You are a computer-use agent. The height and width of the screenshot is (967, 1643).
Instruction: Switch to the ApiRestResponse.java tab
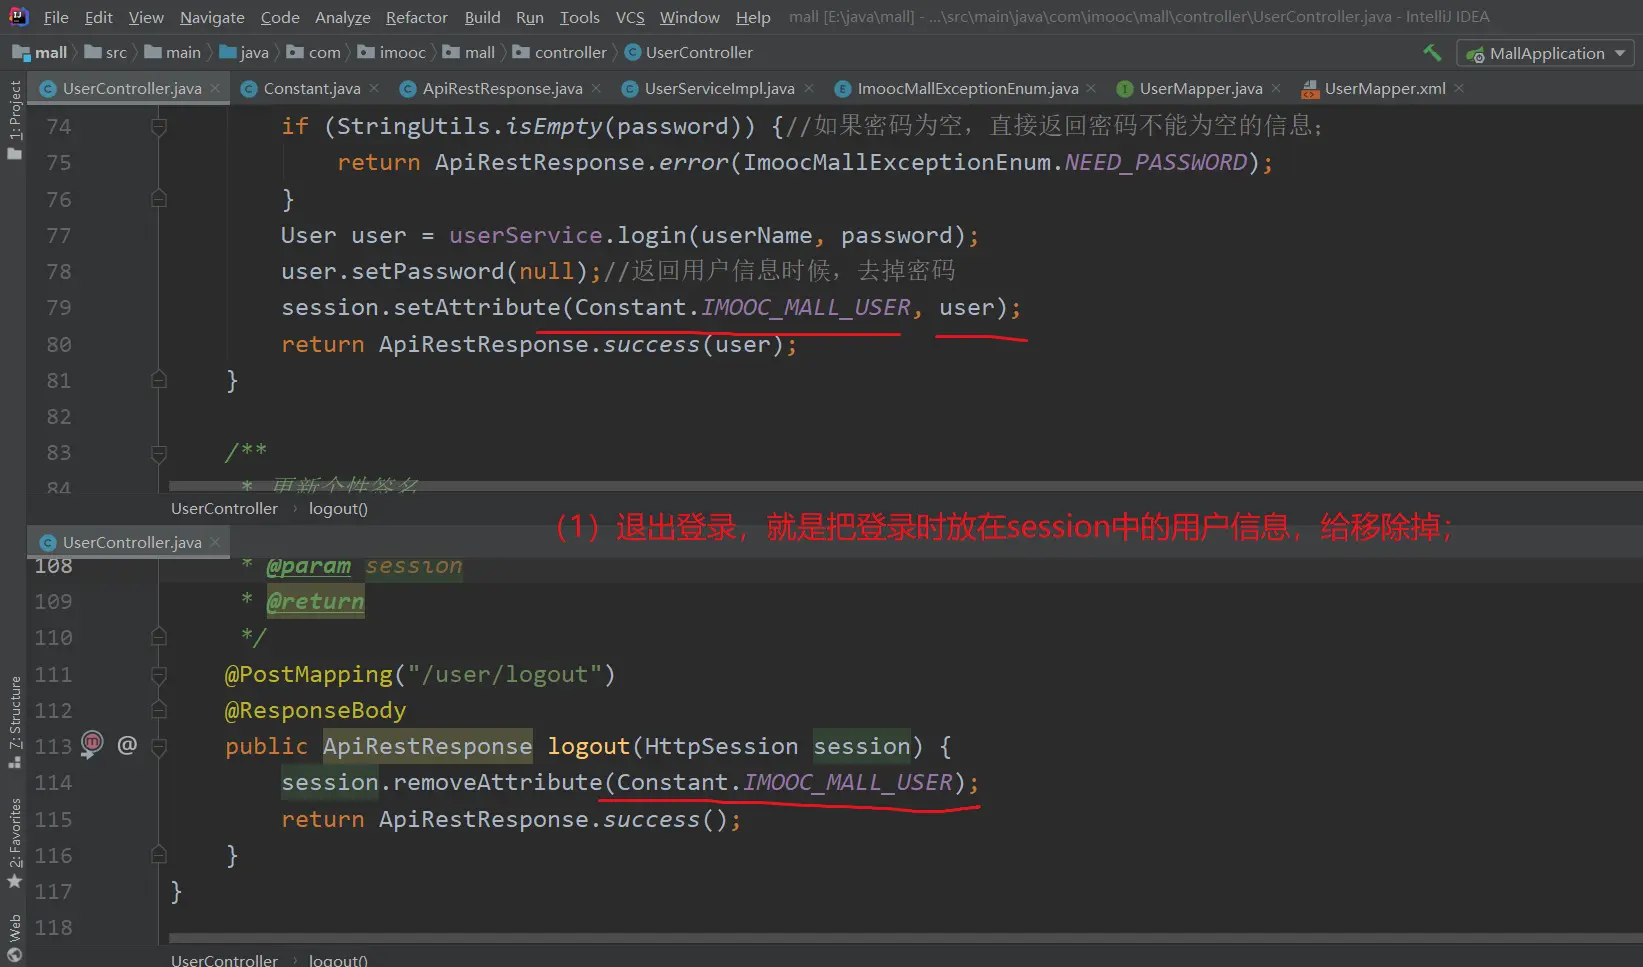501,89
